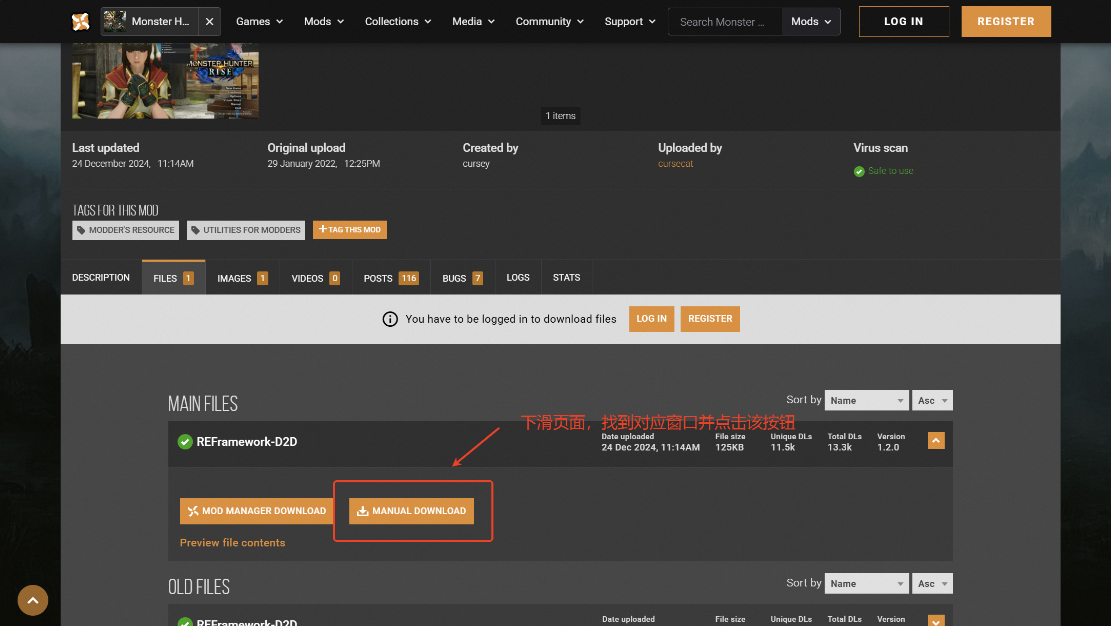The width and height of the screenshot is (1111, 626).
Task: Click the Tag This Mod button
Action: 349,230
